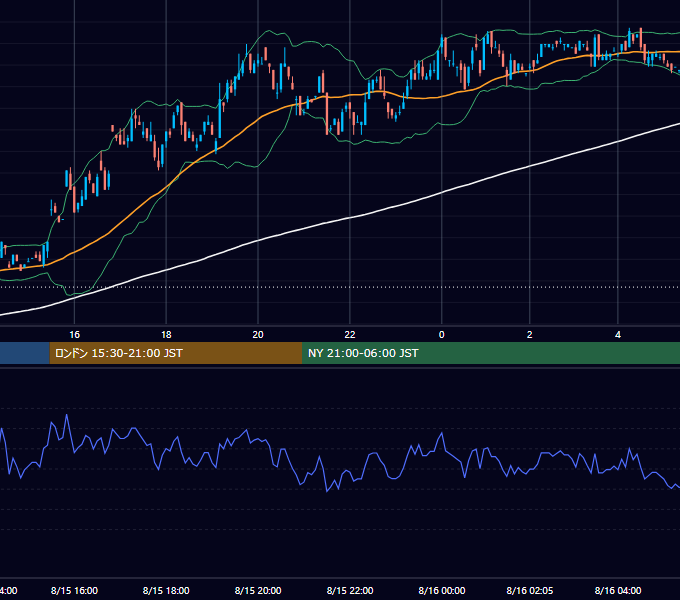This screenshot has width=680, height=600.
Task: Click the '2' hour label on price chart axis
Action: 530,334
